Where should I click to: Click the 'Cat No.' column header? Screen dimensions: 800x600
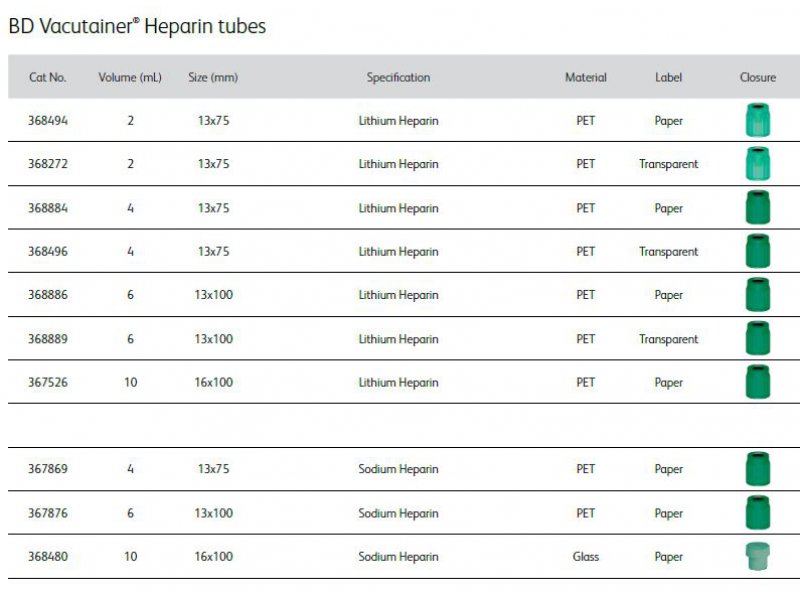click(x=47, y=78)
